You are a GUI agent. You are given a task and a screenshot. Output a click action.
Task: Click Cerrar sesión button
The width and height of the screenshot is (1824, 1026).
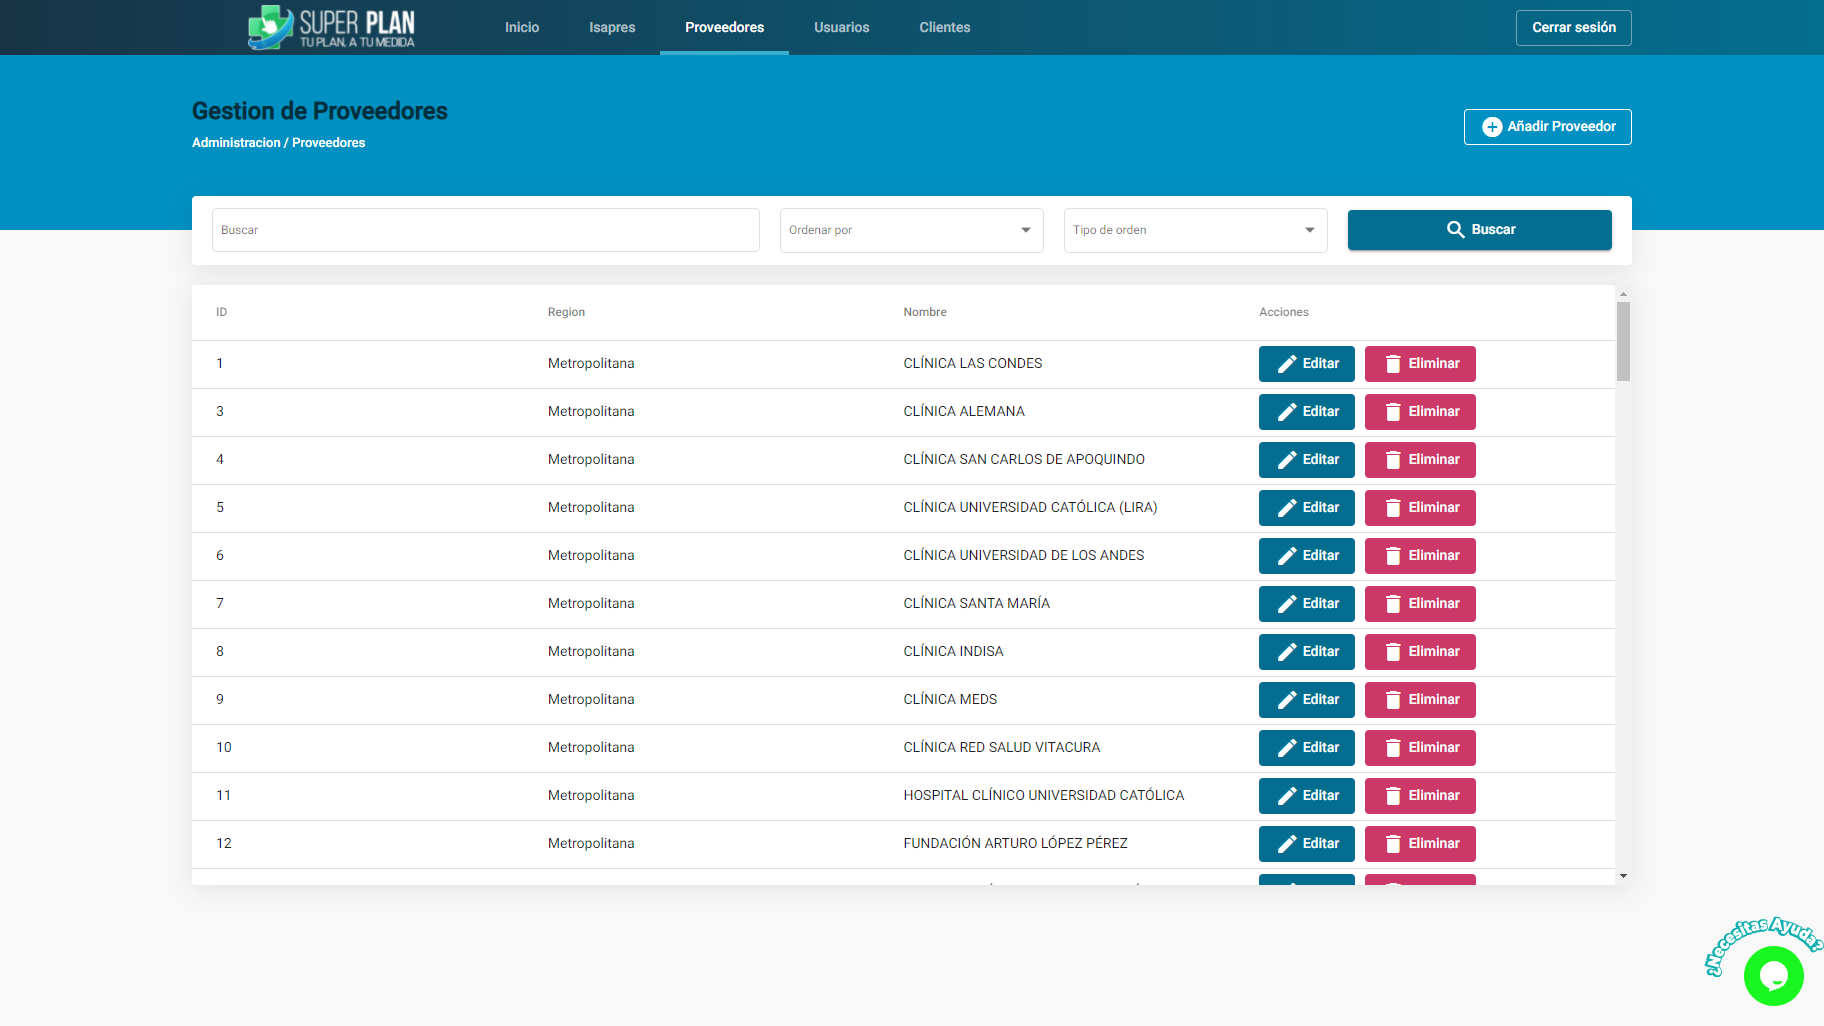(x=1573, y=28)
